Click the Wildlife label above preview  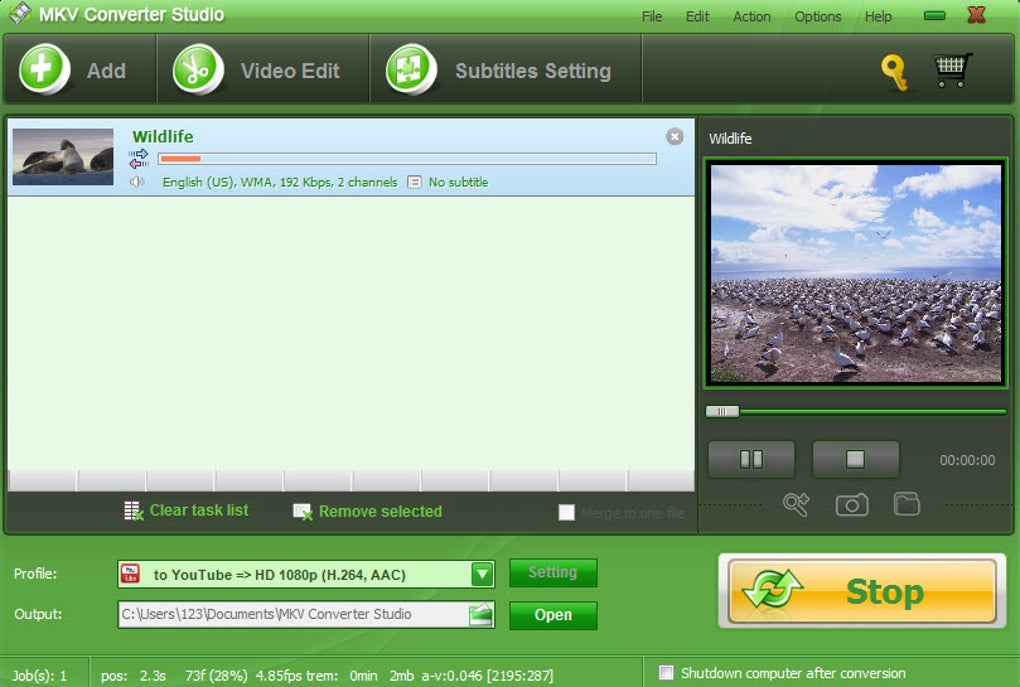(x=730, y=139)
